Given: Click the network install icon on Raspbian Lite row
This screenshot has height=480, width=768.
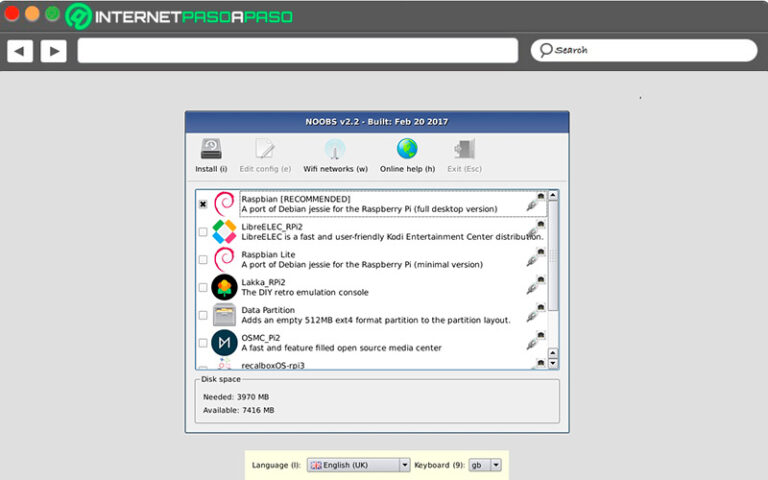Looking at the screenshot, I should tap(536, 258).
